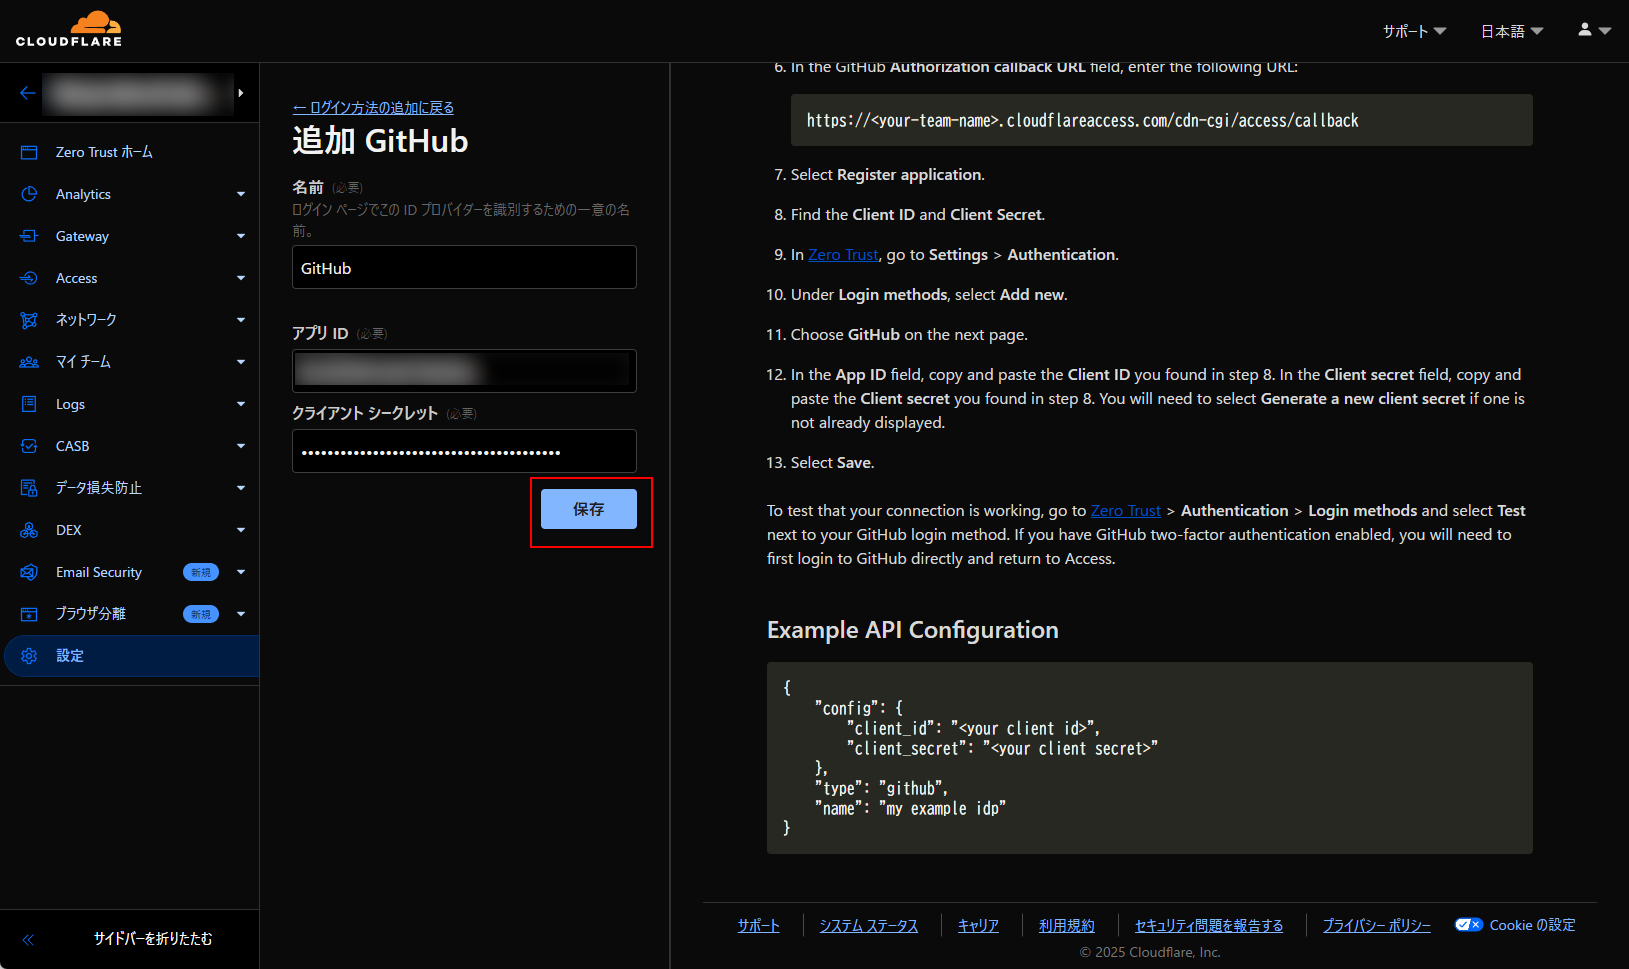Click the Cloudflare logo

click(69, 29)
